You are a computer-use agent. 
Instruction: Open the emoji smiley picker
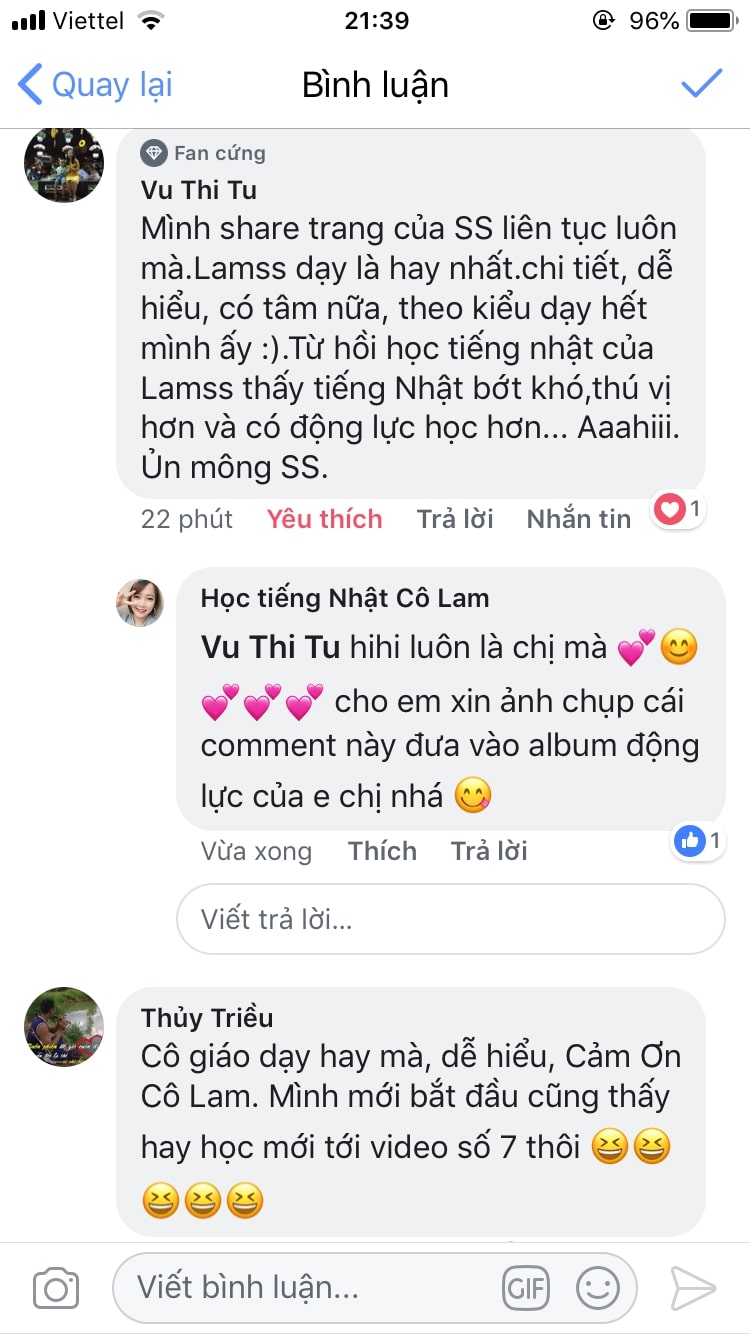click(x=597, y=1288)
